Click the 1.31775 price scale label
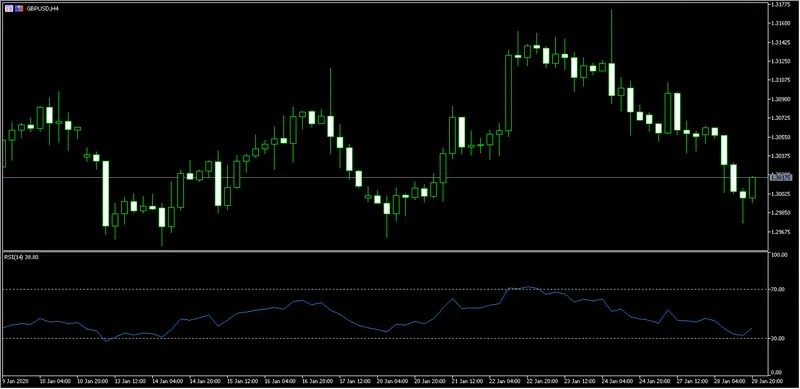This screenshot has height=389, width=800. [783, 5]
